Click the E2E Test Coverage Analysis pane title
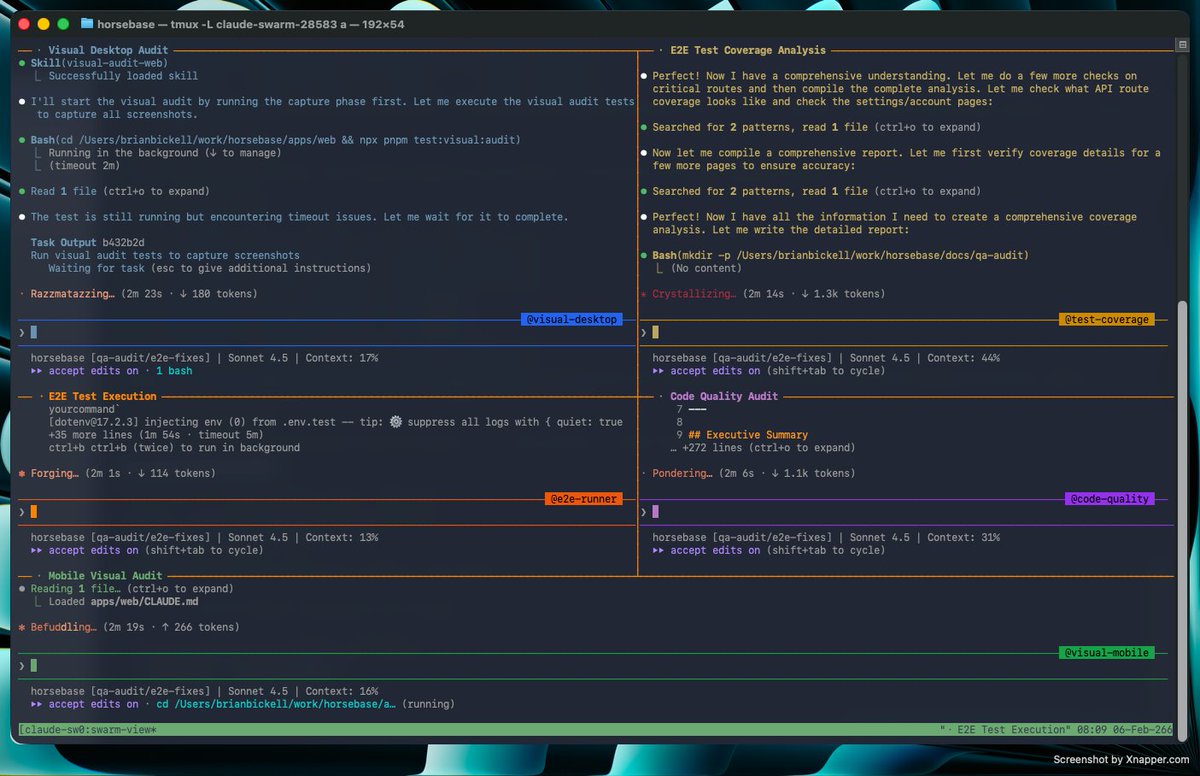 click(748, 50)
